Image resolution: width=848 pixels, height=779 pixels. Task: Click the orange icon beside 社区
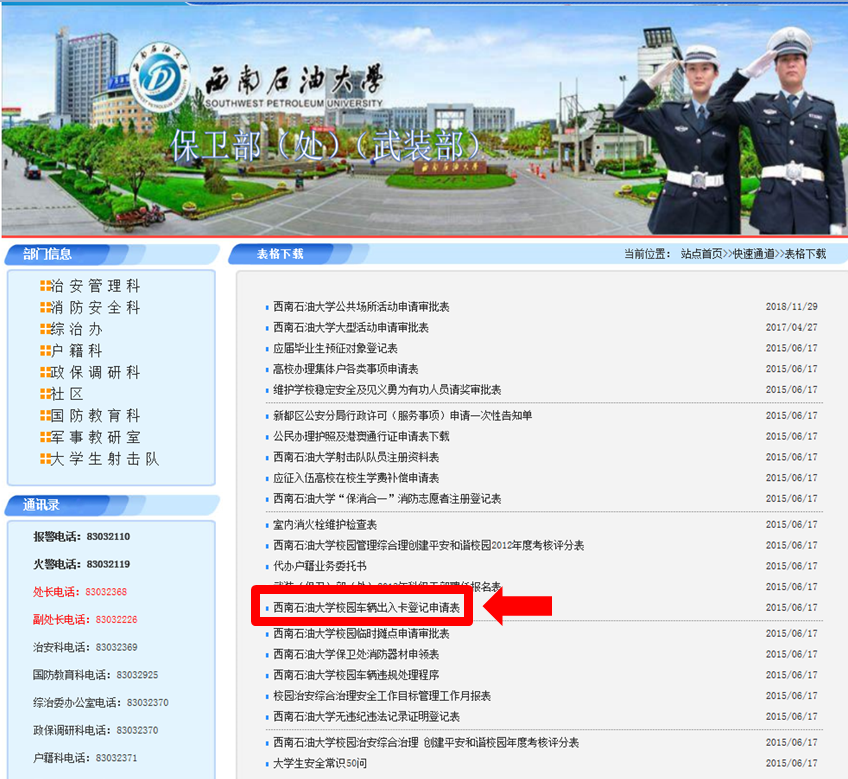click(x=46, y=394)
